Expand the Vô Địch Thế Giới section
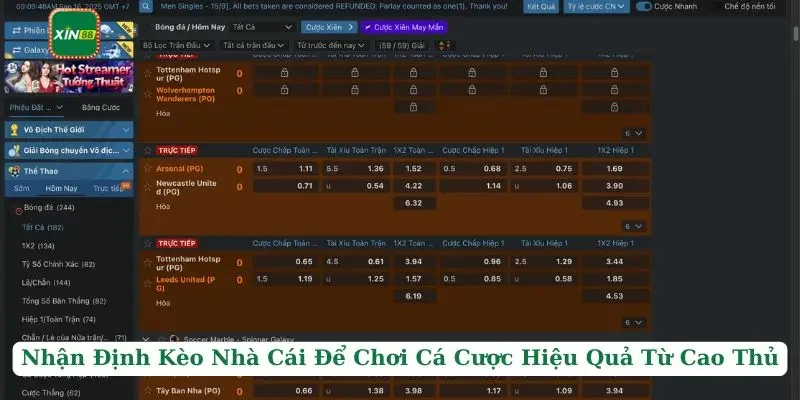 [126, 130]
